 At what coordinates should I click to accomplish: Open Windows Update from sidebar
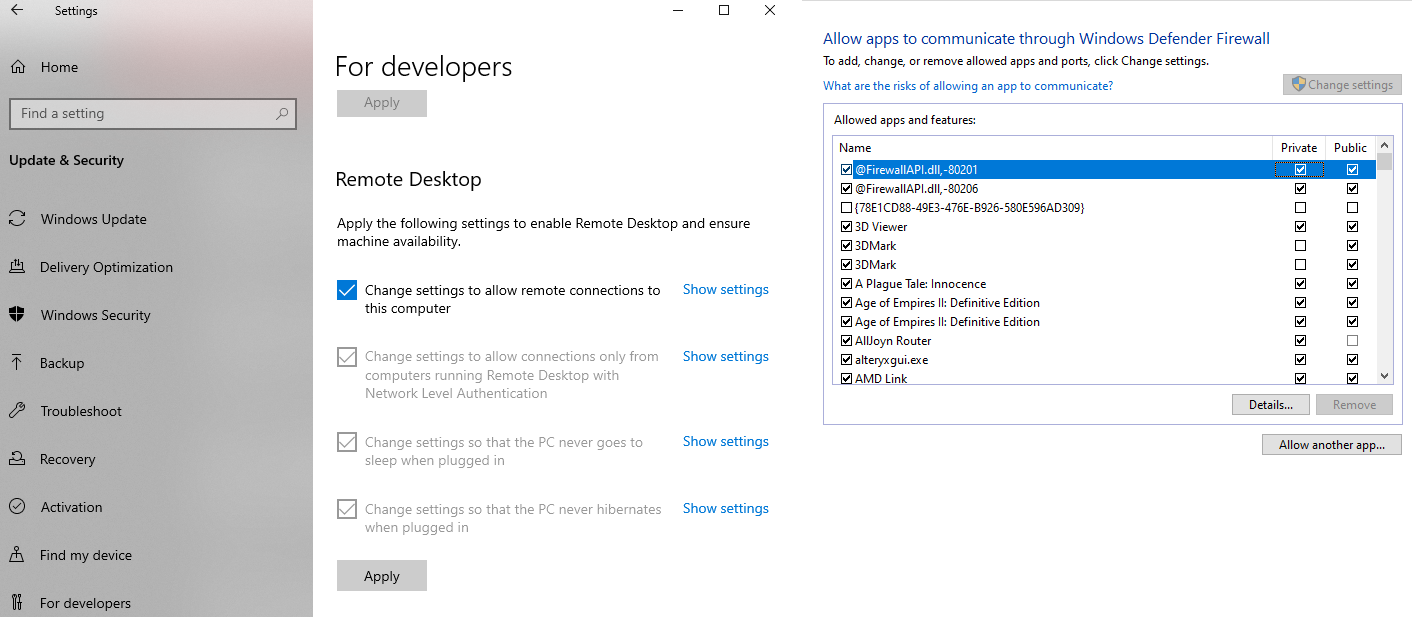point(93,219)
